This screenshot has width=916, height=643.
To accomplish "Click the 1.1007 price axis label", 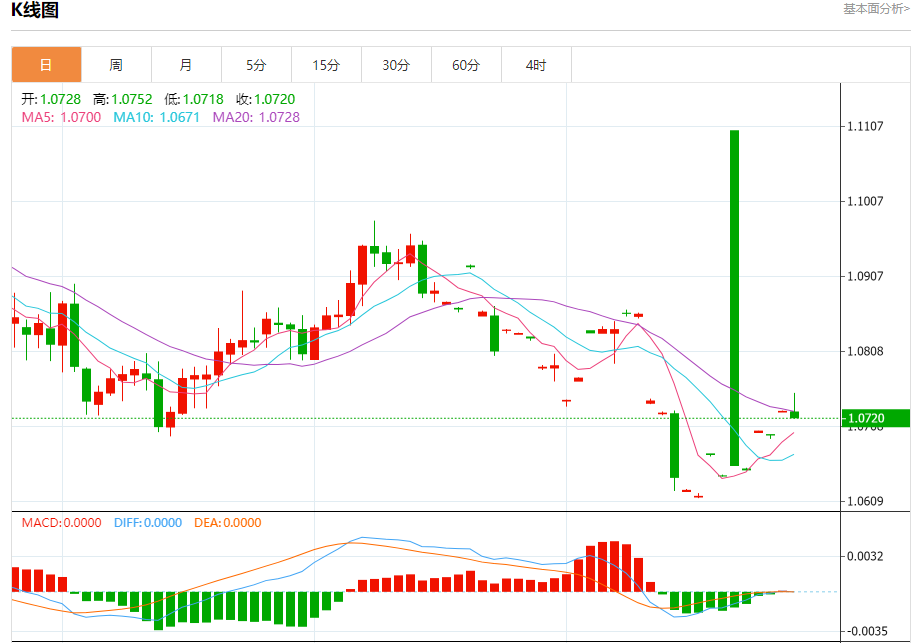I will (x=865, y=201).
